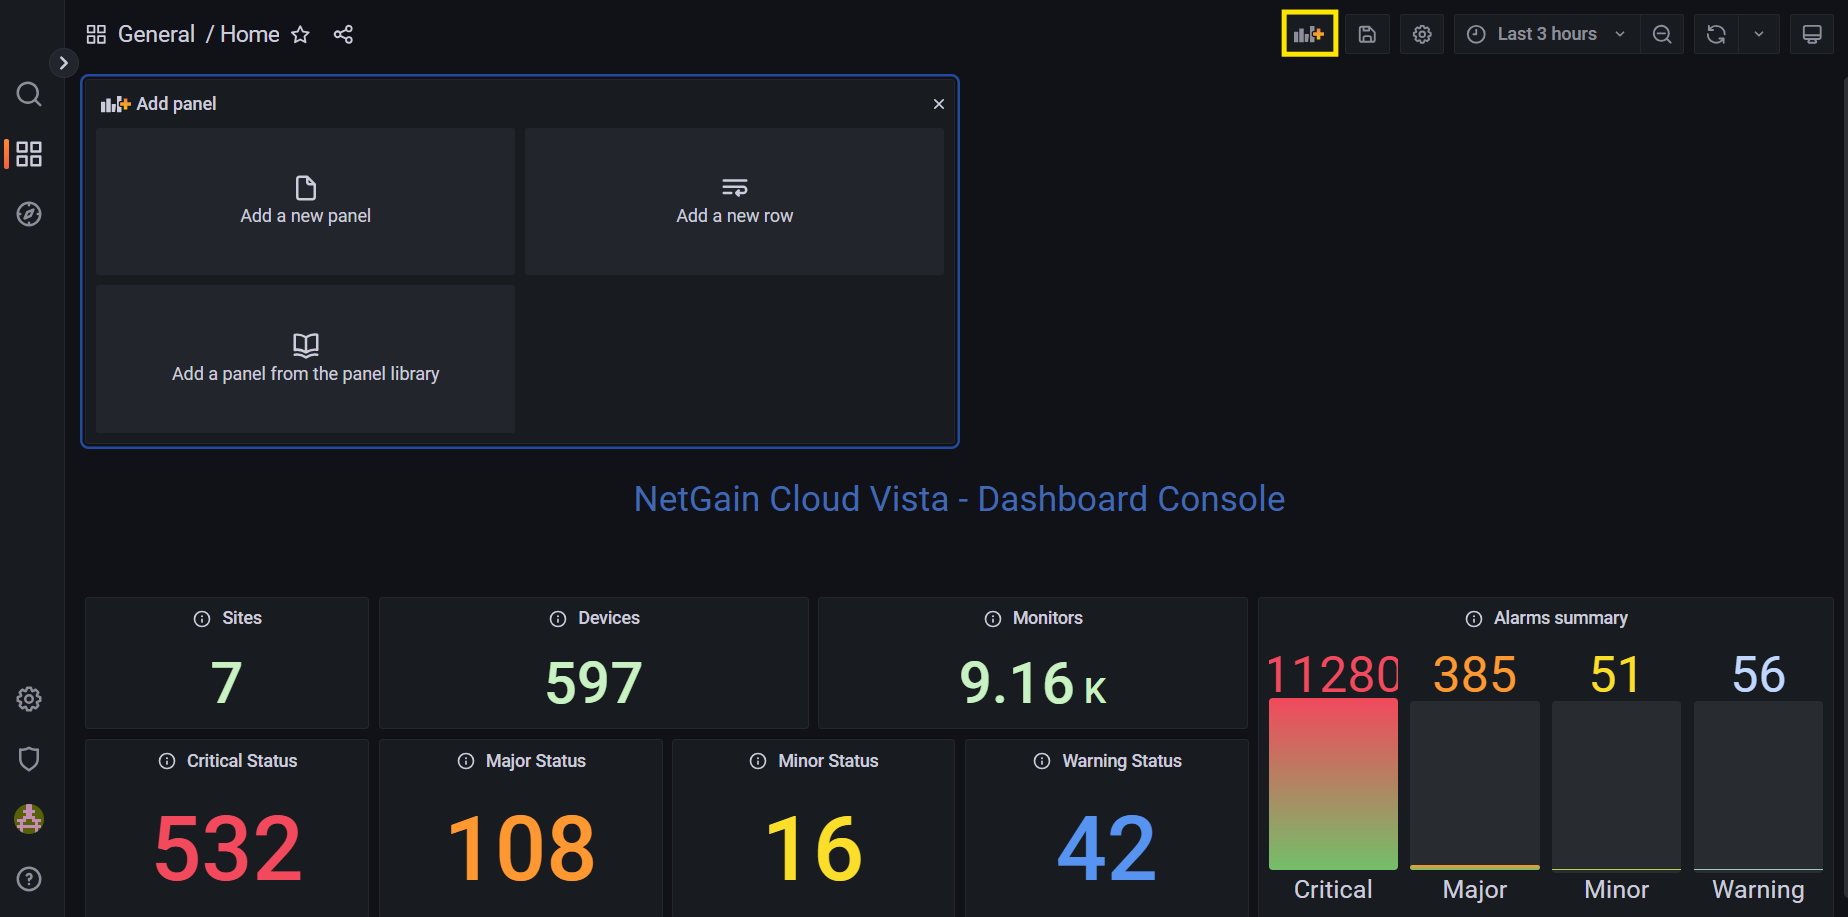Click the Alarms summary info icon
Image resolution: width=1848 pixels, height=917 pixels.
pyautogui.click(x=1474, y=619)
